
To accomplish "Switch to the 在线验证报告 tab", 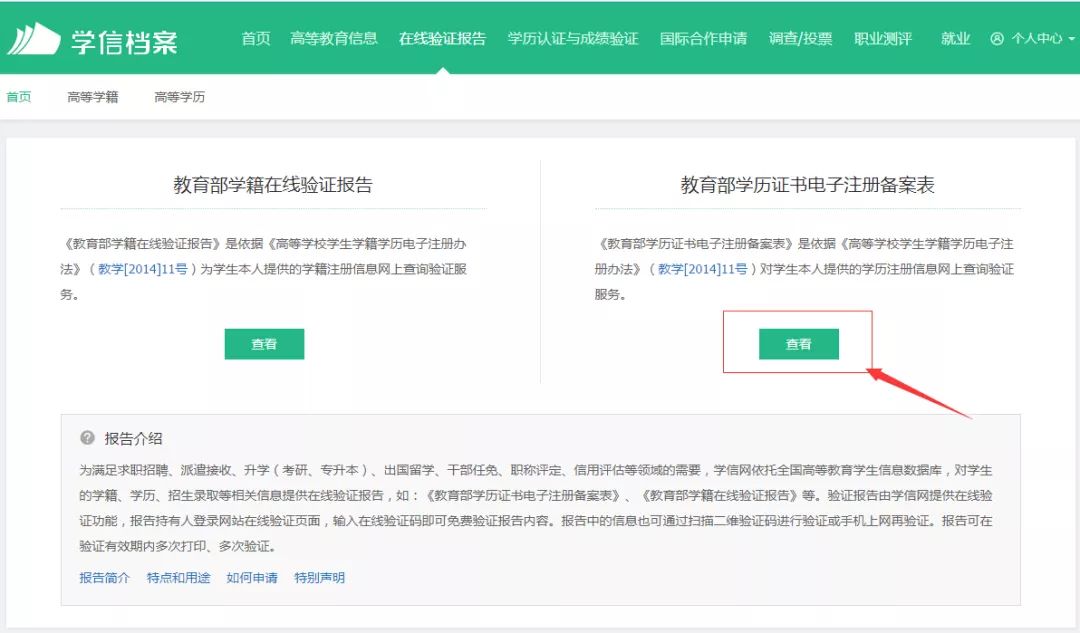I will (444, 39).
